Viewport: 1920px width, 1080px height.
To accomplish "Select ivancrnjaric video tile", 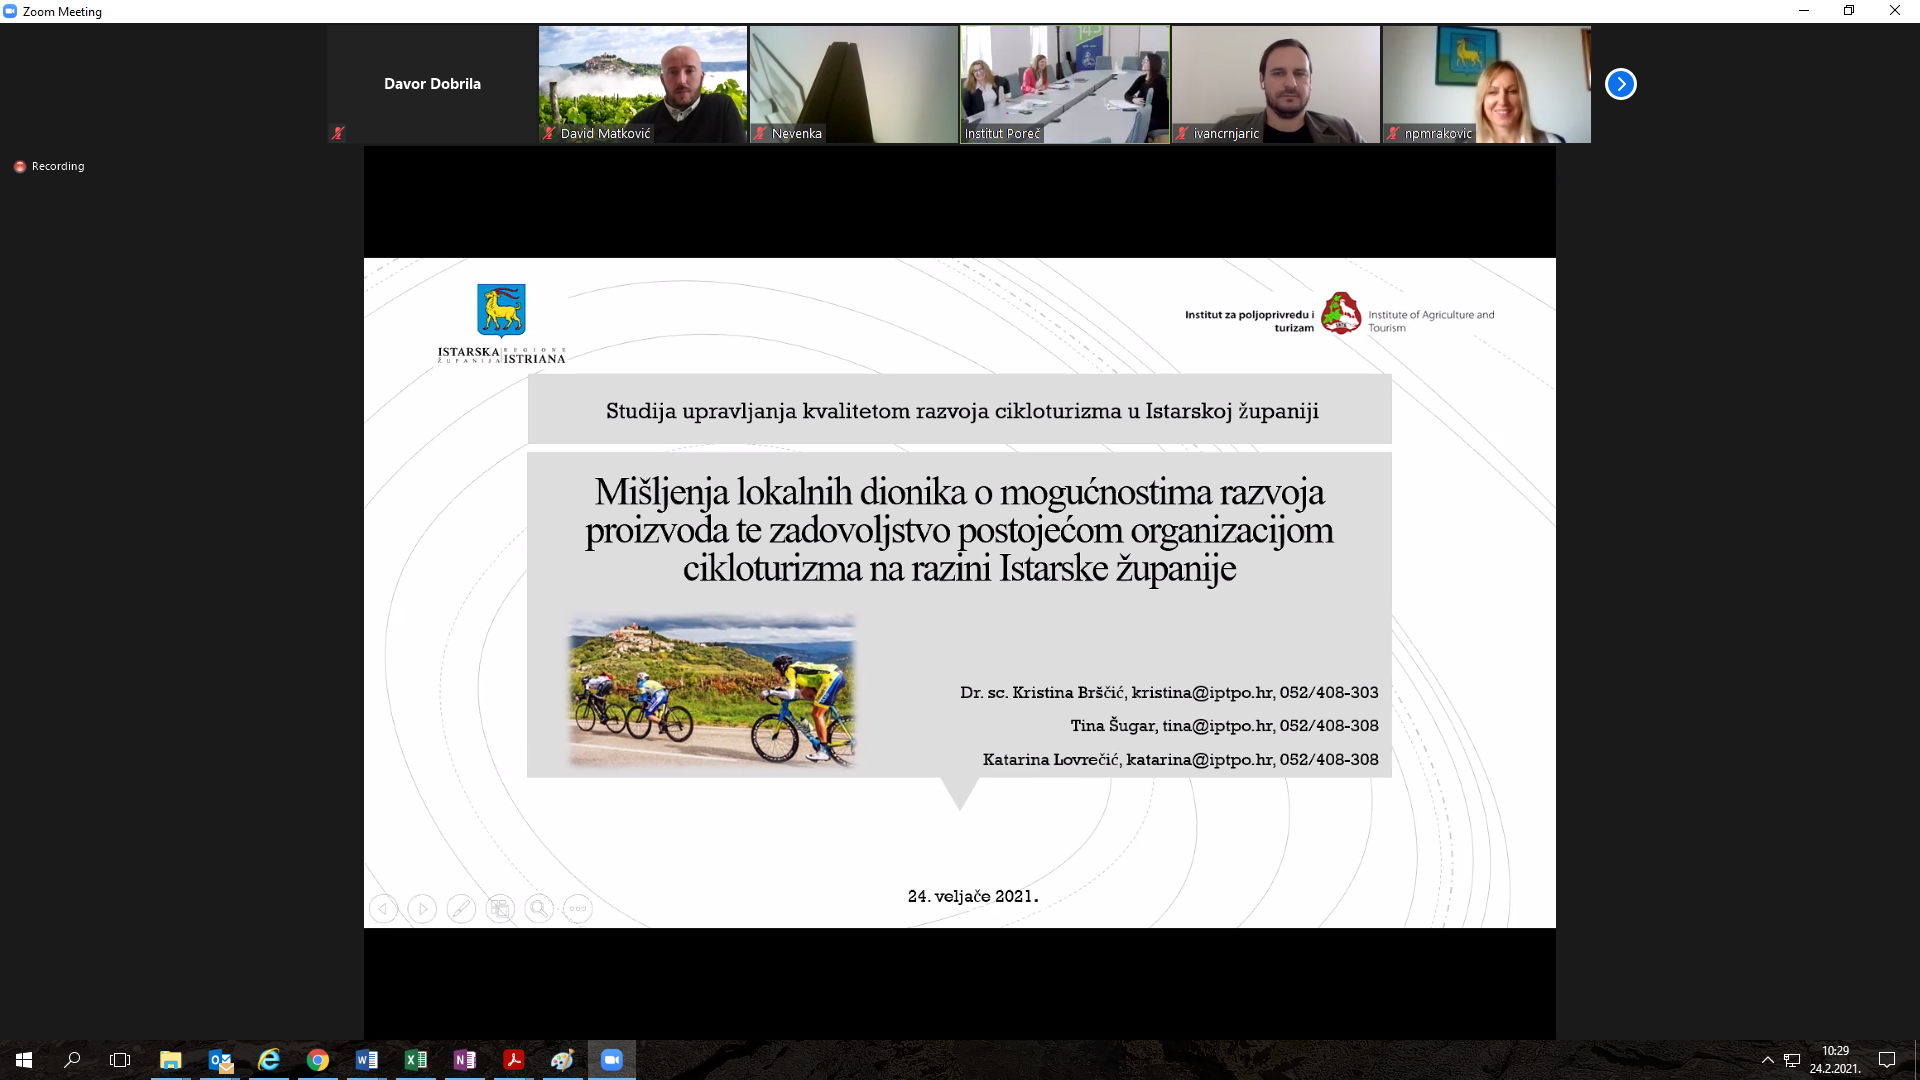I will [x=1276, y=84].
